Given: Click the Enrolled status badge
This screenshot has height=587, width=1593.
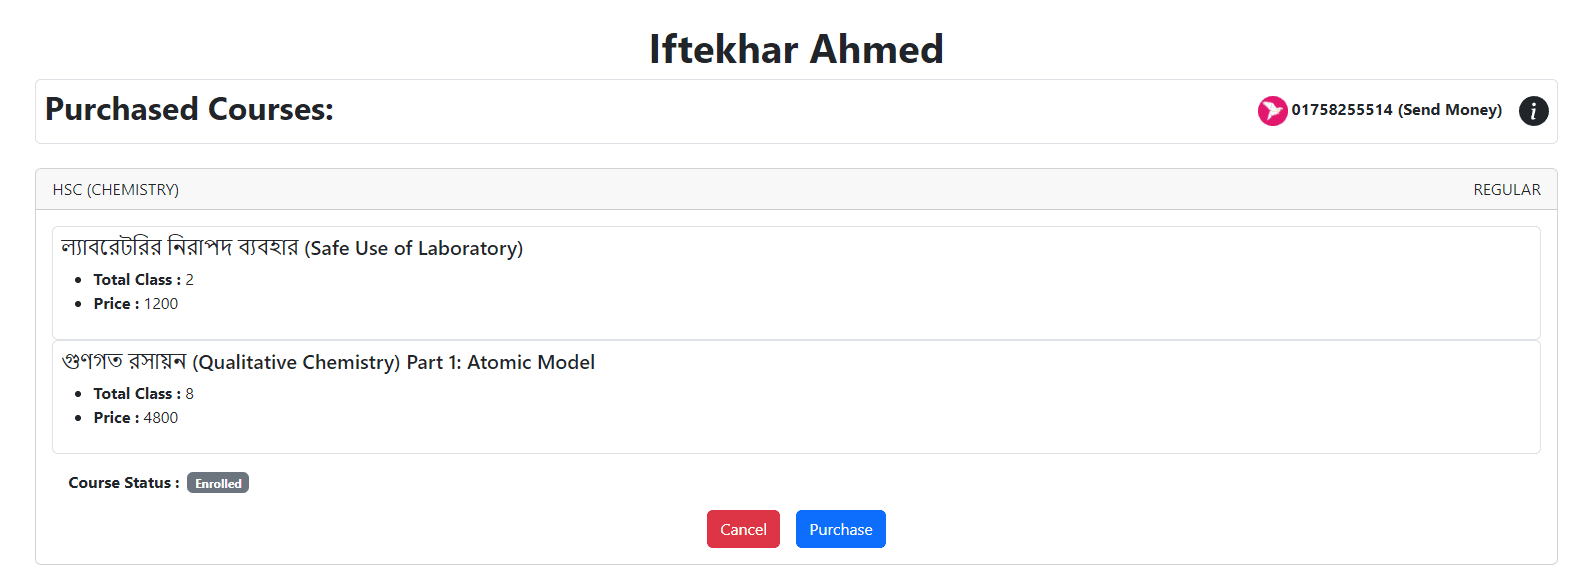Looking at the screenshot, I should (x=218, y=483).
